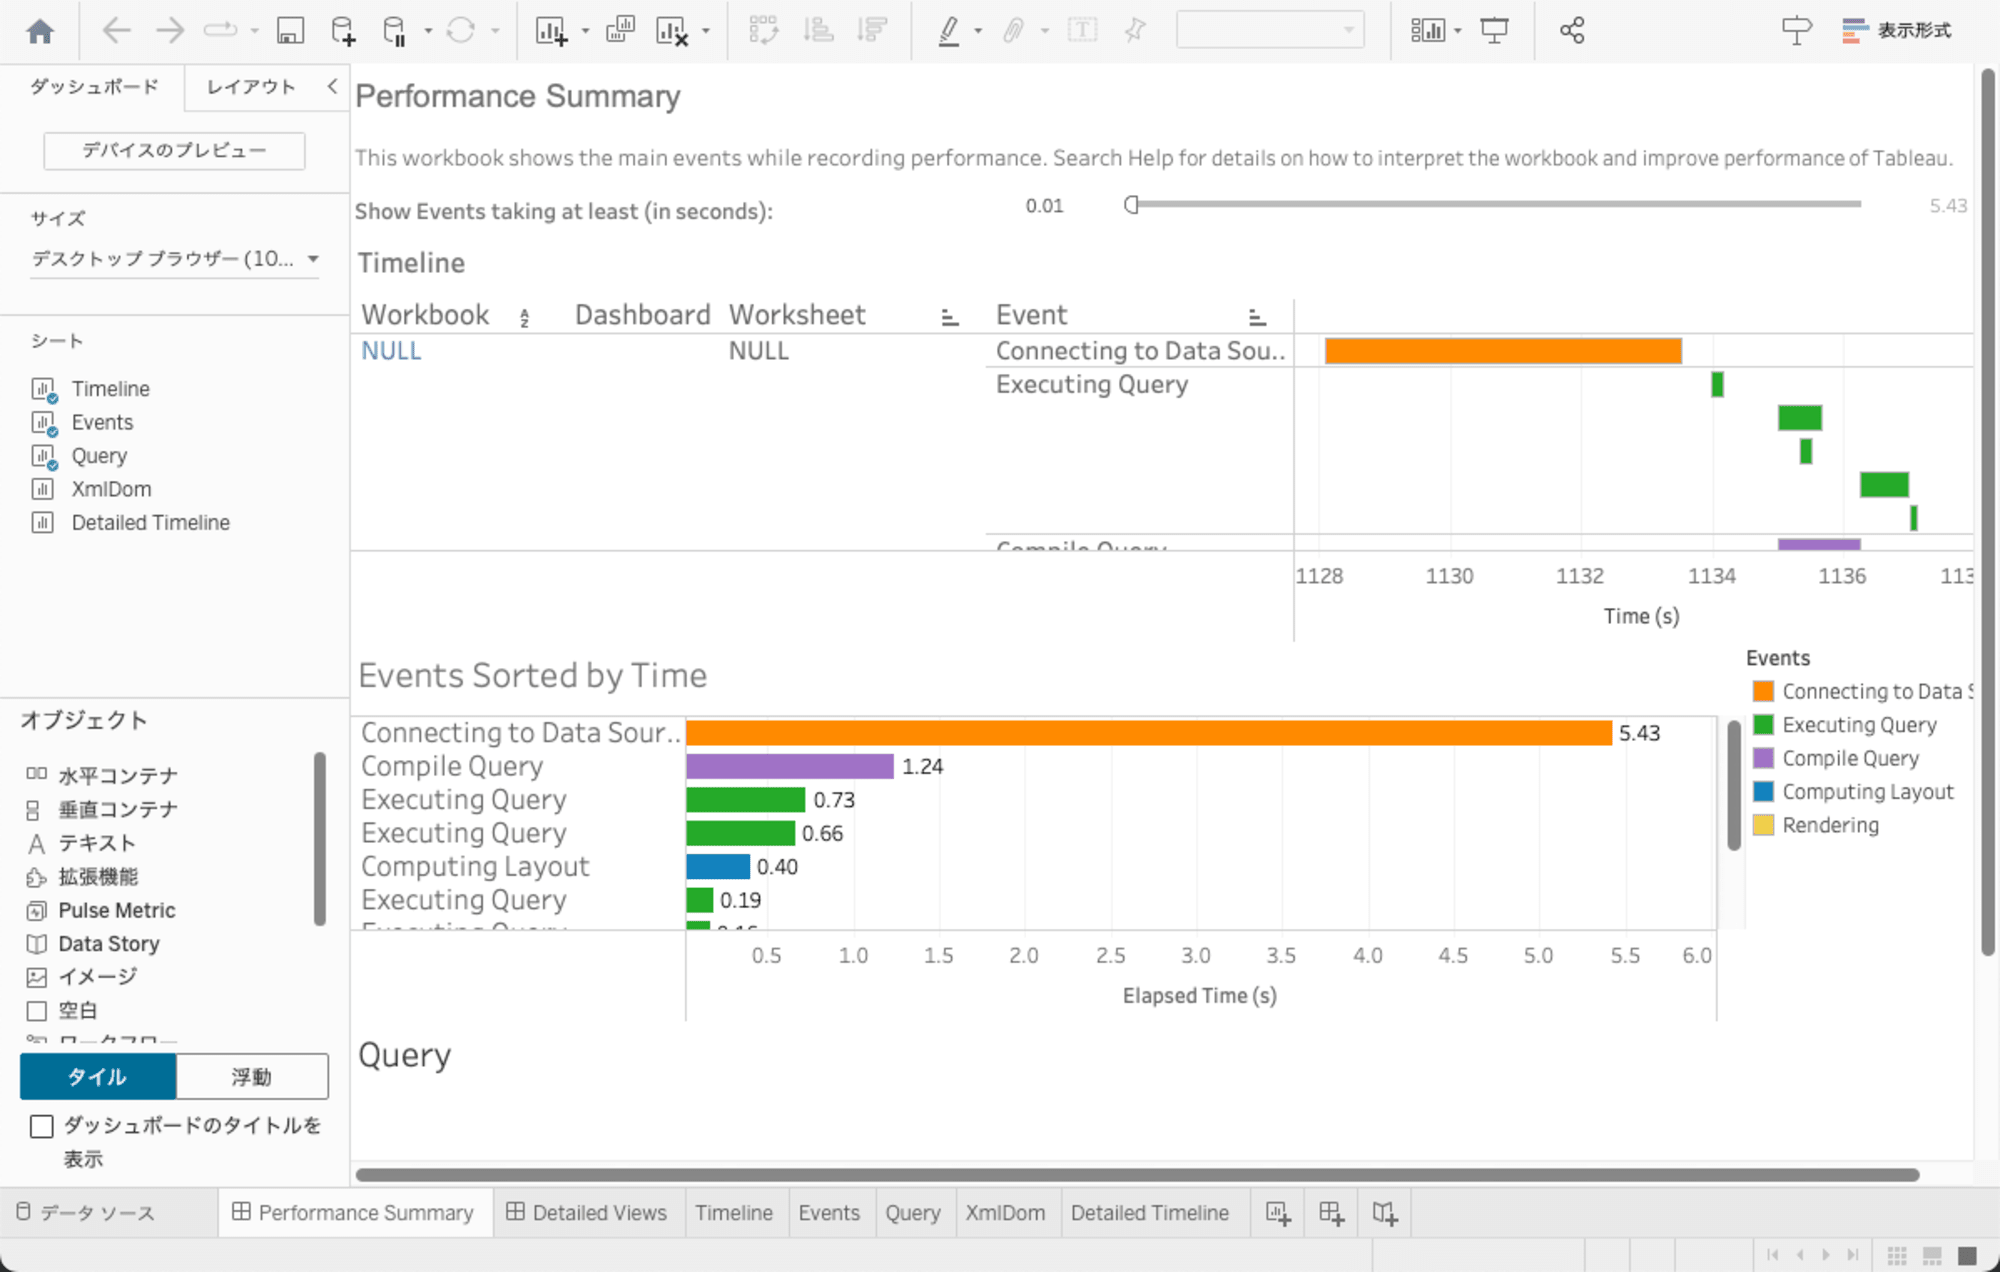The height and width of the screenshot is (1272, 2000).
Task: Select the 浮動 floating option
Action: coord(252,1077)
